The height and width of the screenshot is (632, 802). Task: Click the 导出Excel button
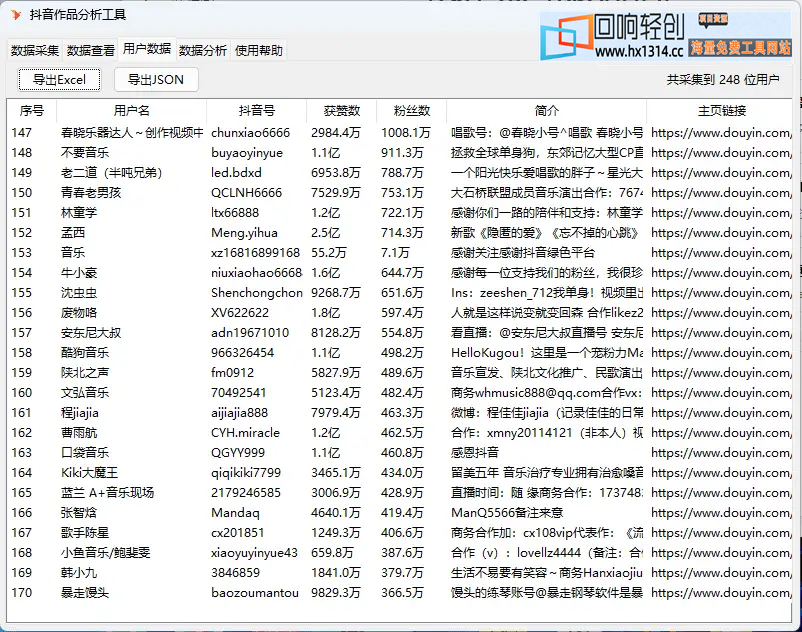pos(59,80)
